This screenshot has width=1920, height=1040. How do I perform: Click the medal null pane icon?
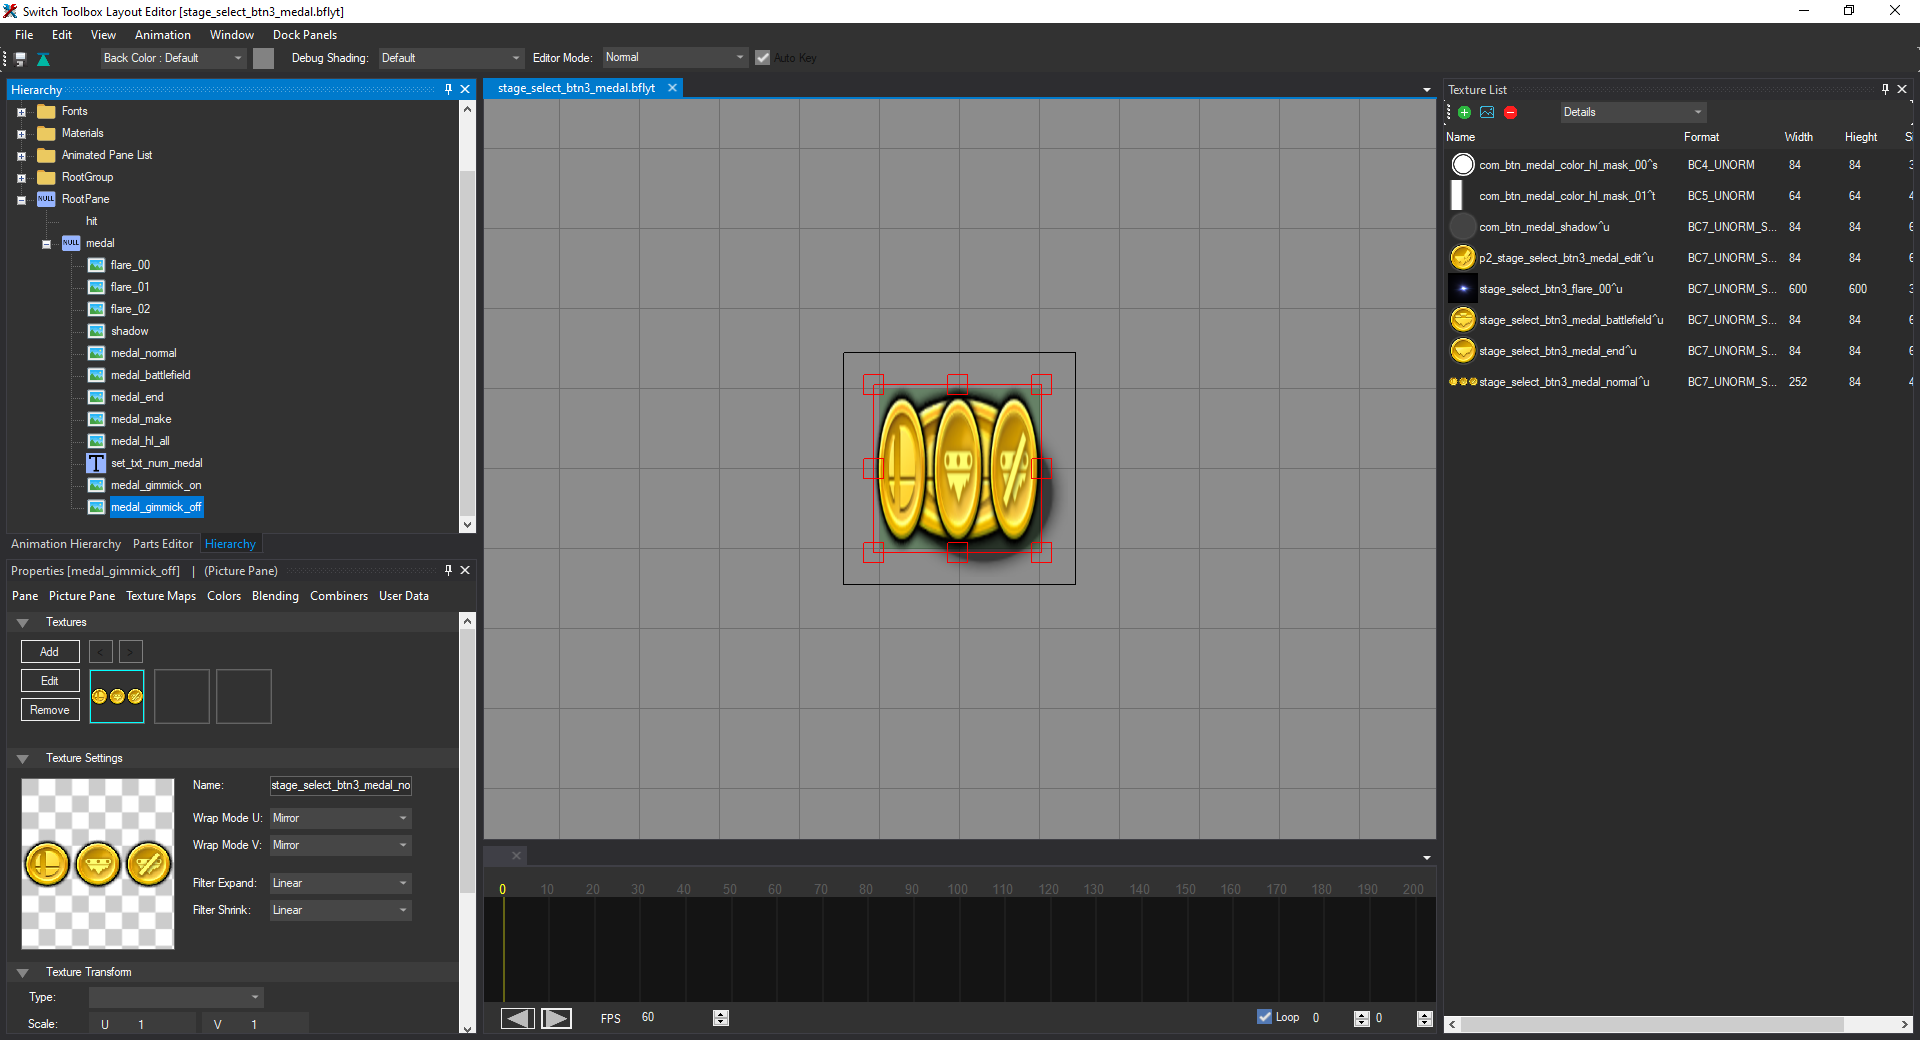tap(71, 243)
